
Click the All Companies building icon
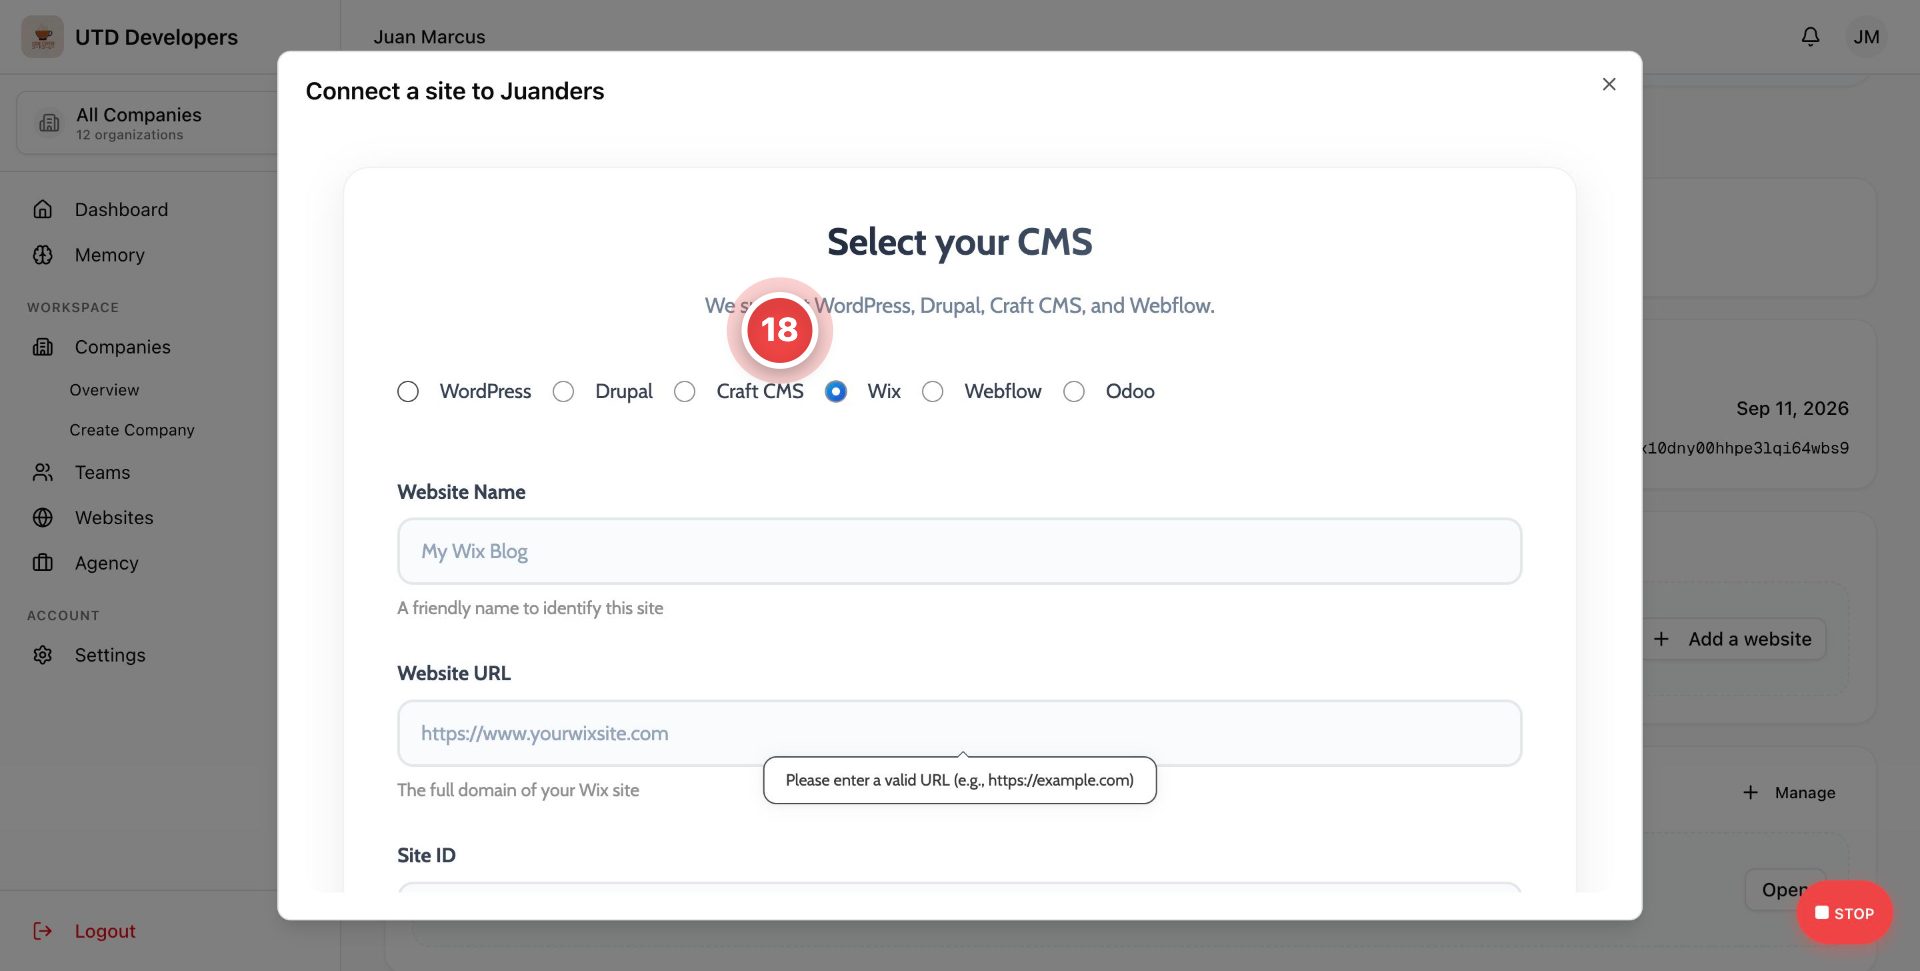(x=49, y=123)
